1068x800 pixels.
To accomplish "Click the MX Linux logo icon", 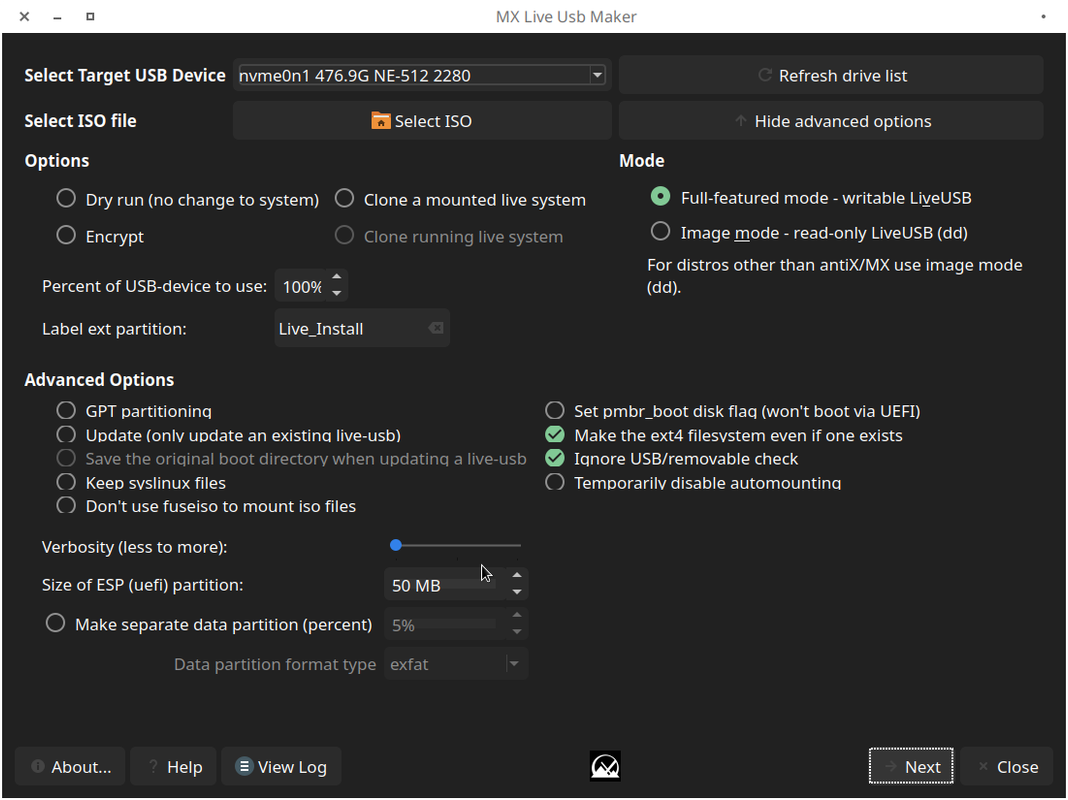I will 605,767.
